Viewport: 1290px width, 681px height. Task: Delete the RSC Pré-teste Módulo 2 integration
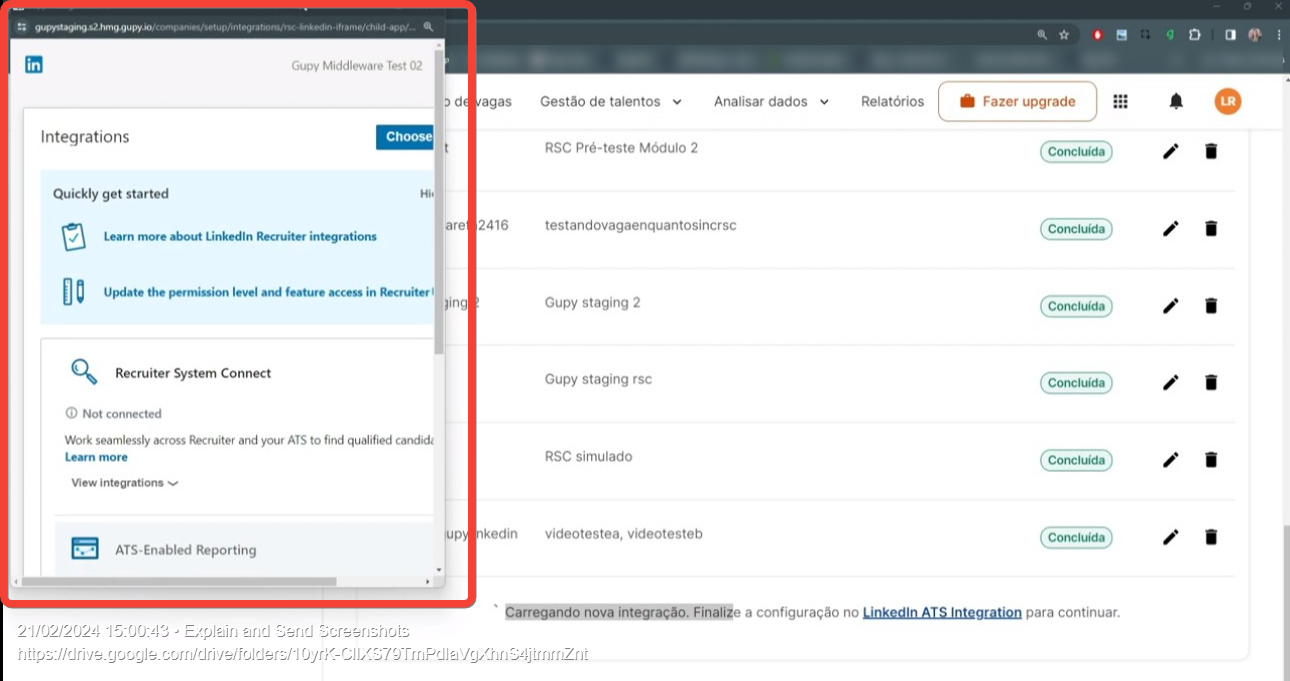[x=1211, y=151]
